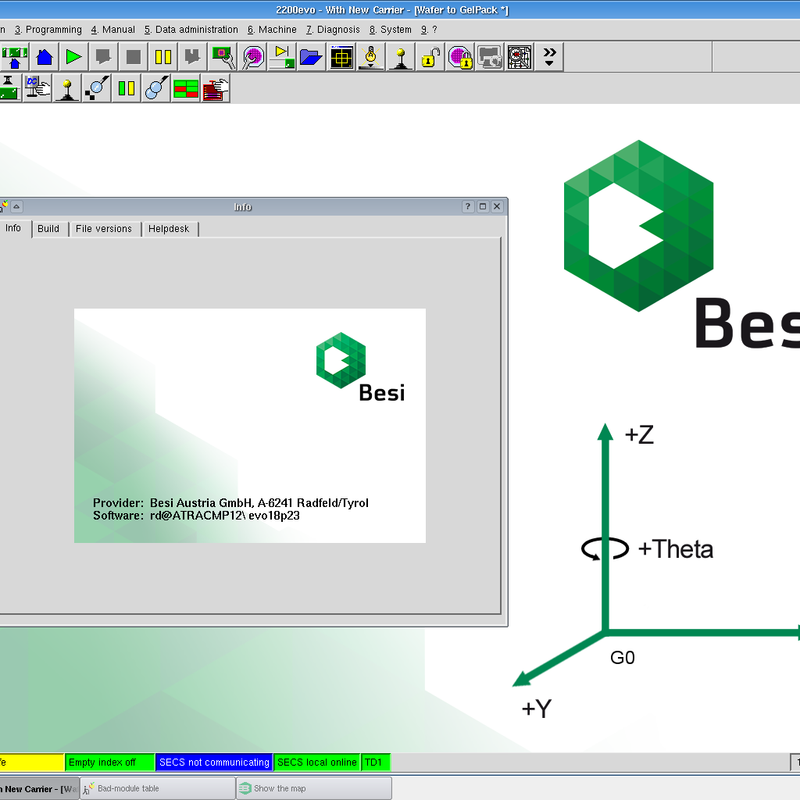Expand toolbar overflow double-chevron
The height and width of the screenshot is (800, 800).
click(549, 57)
